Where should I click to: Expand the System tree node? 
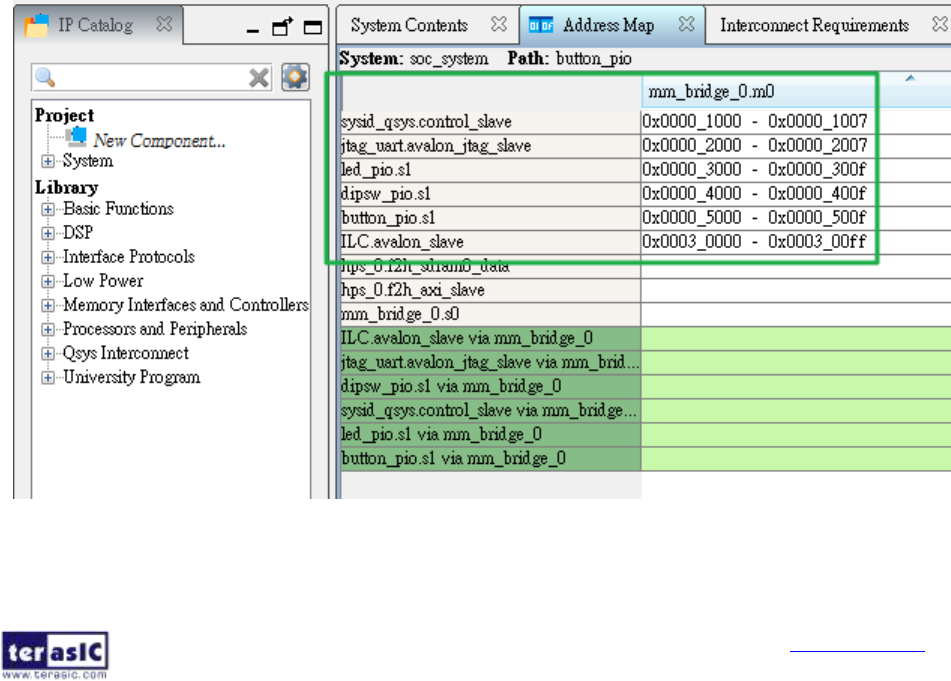coord(48,161)
